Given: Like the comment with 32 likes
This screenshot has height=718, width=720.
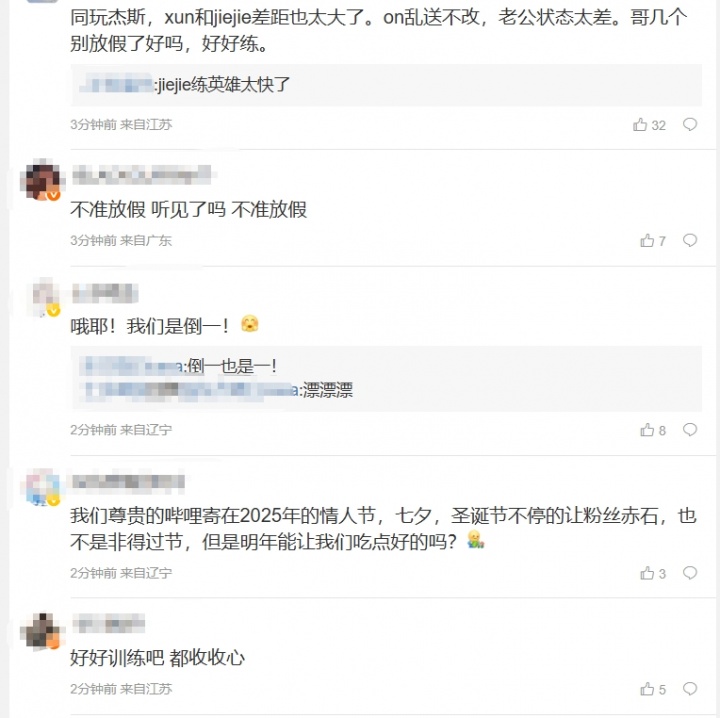Looking at the screenshot, I should pos(640,125).
